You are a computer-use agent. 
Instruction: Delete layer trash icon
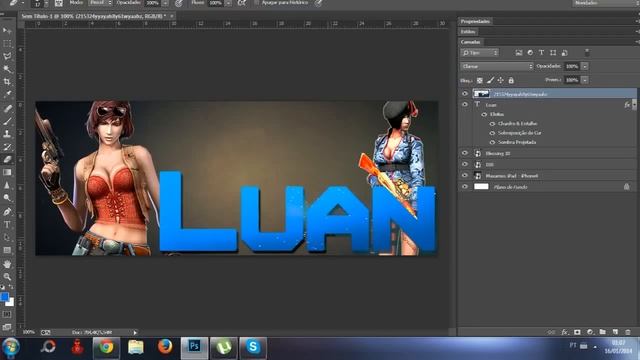628,332
